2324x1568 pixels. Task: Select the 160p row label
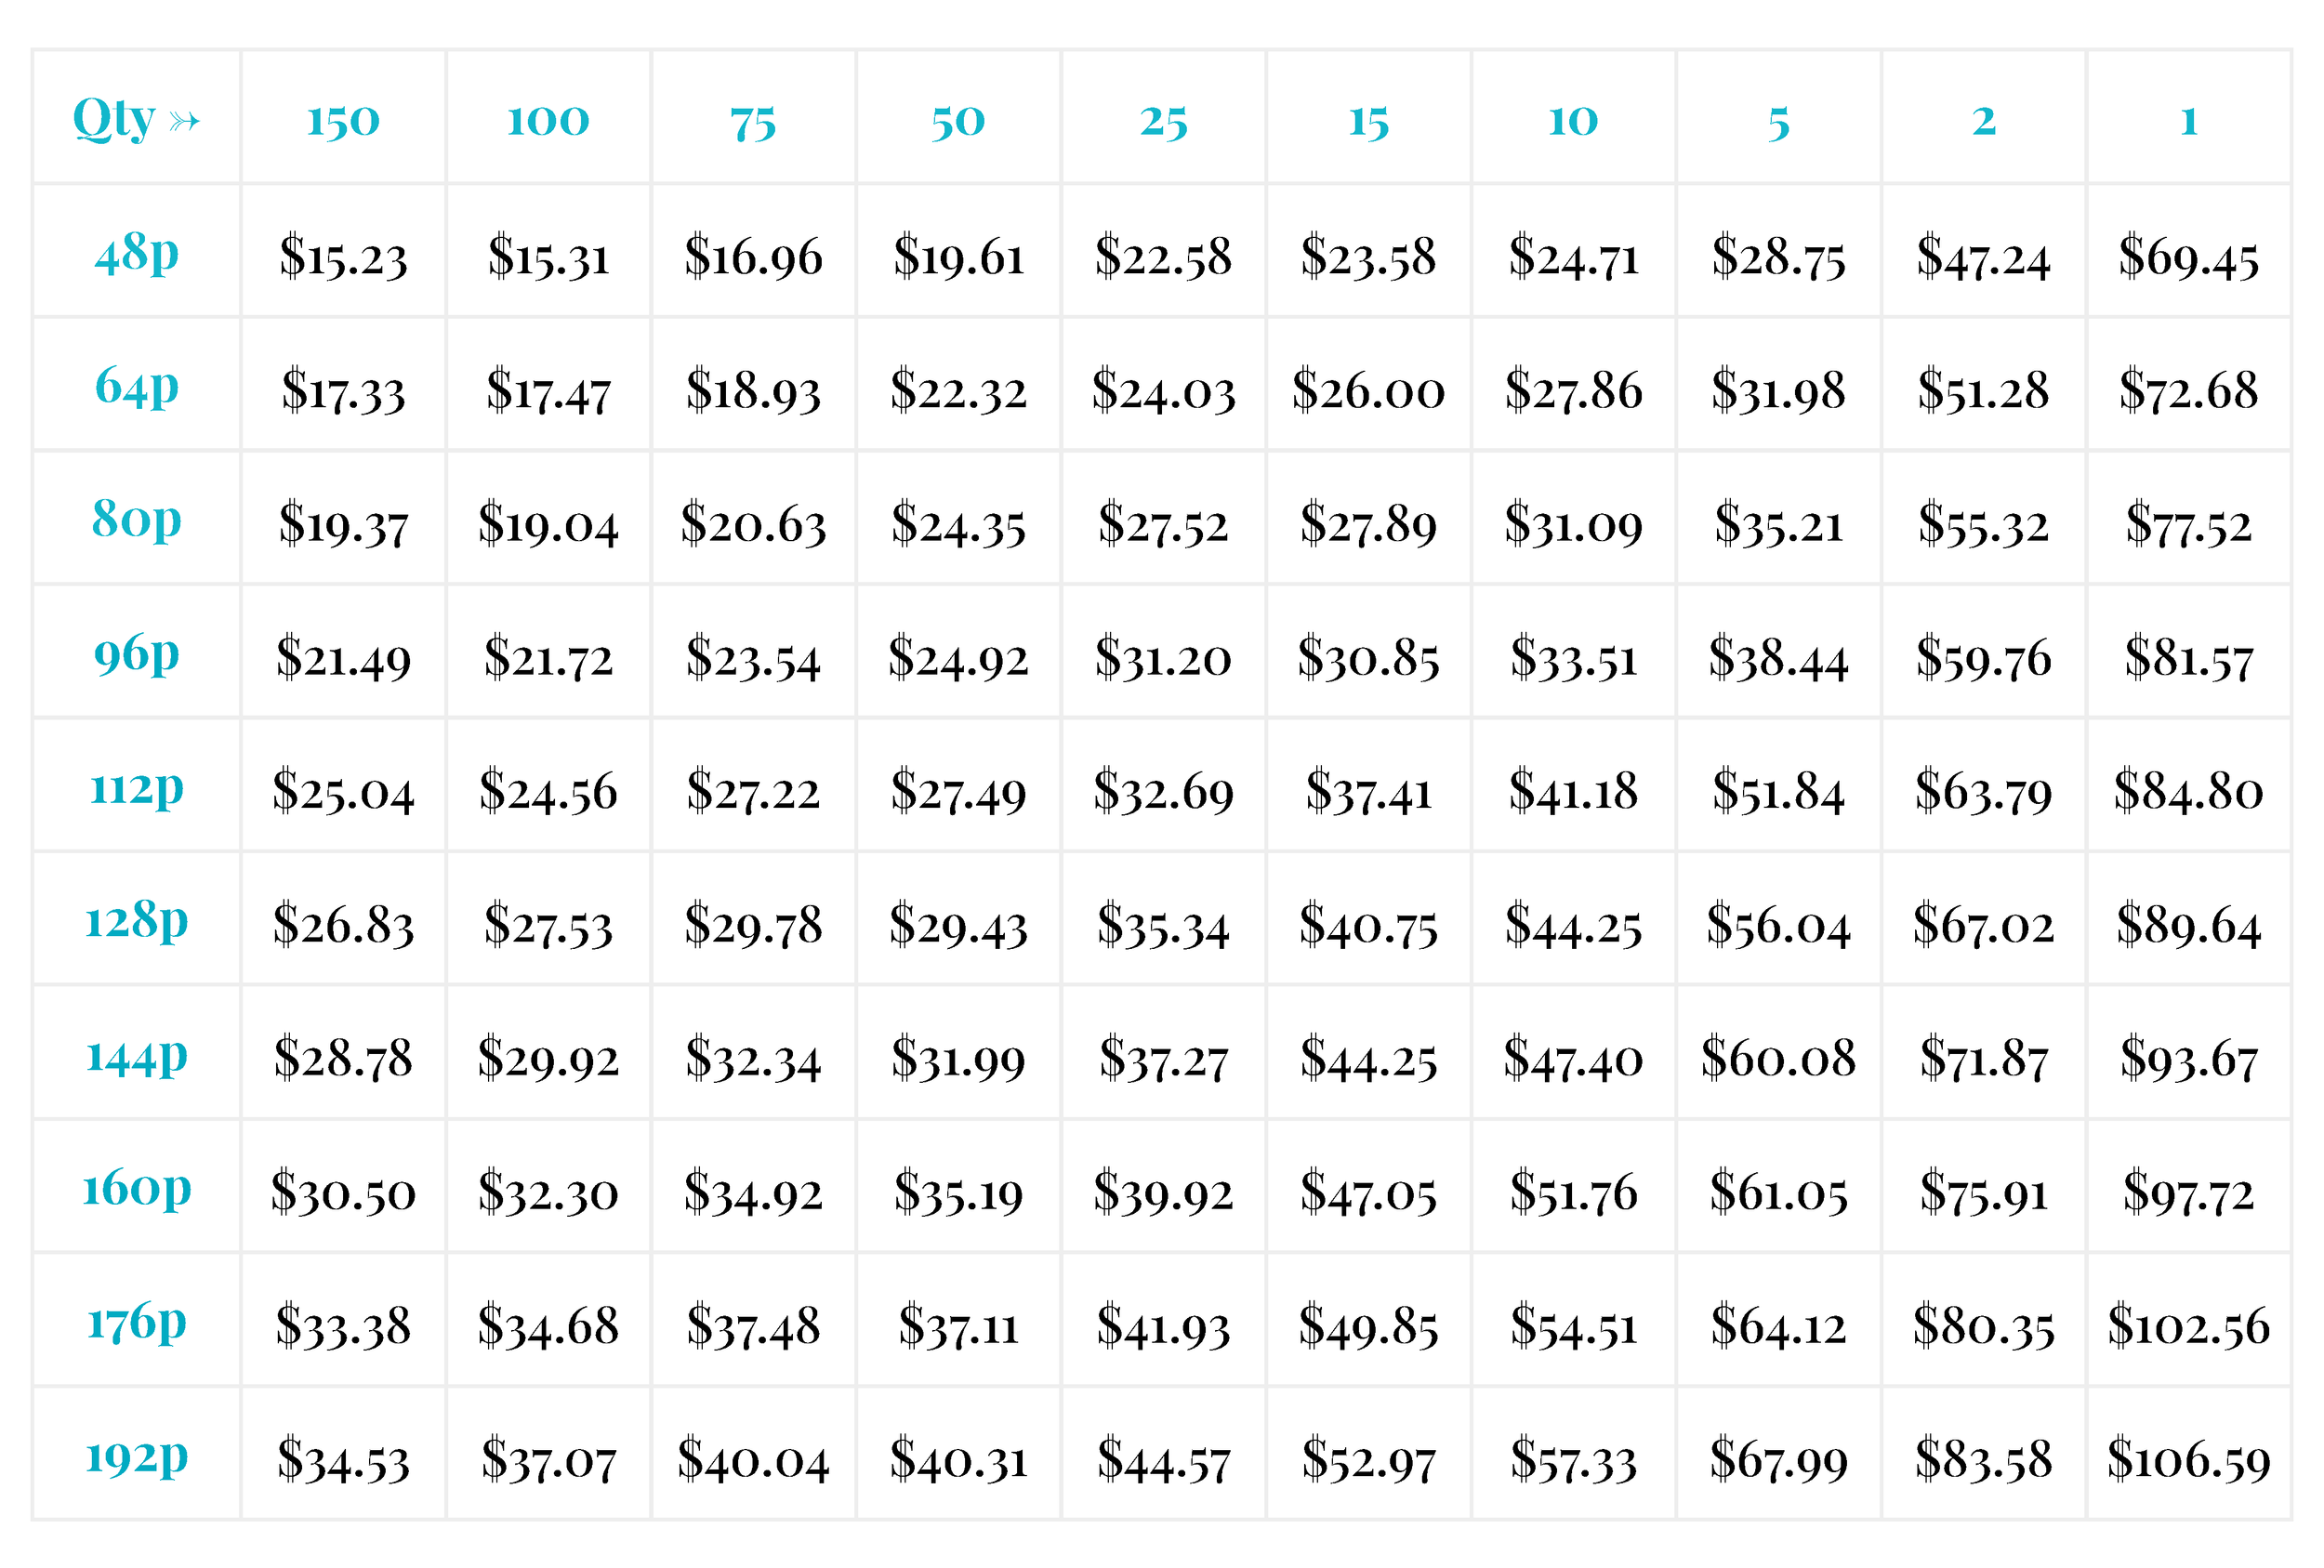point(137,1187)
